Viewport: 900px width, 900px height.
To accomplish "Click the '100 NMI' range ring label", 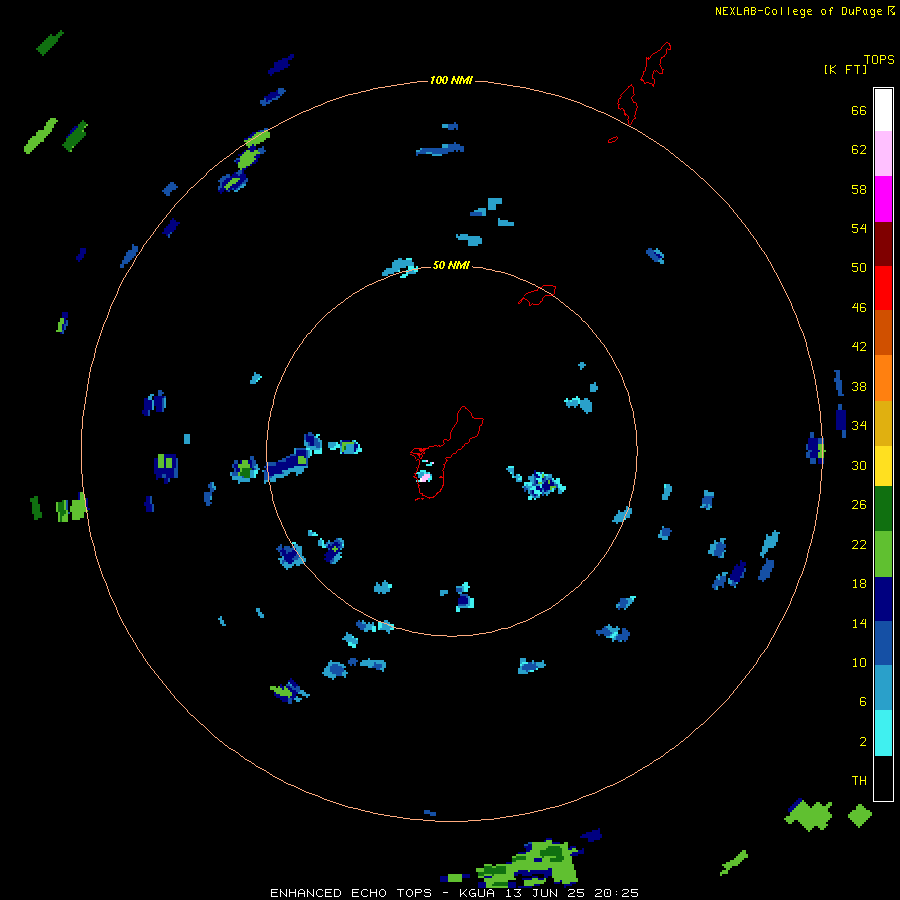I will point(451,80).
